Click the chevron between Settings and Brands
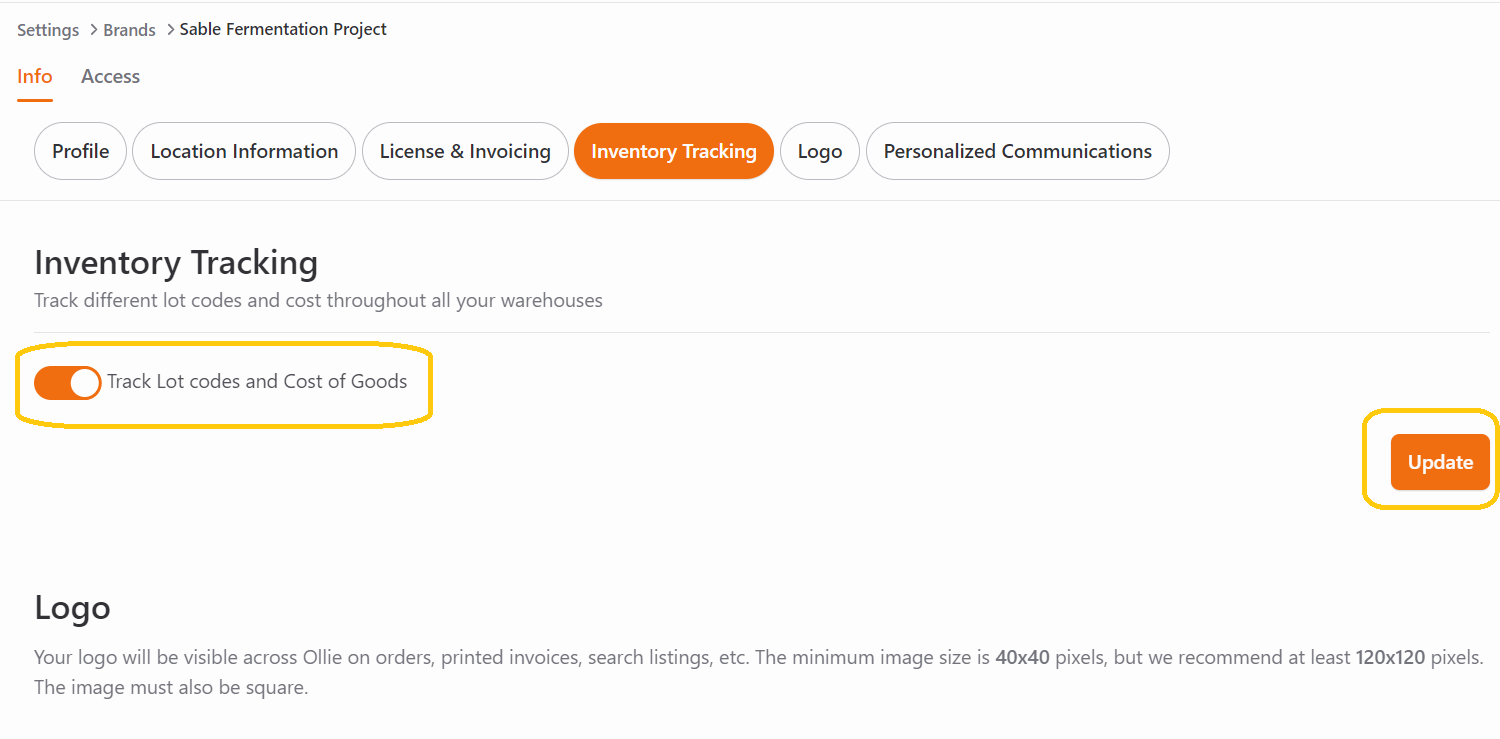Screen dimensions: 1500x739 point(92,30)
